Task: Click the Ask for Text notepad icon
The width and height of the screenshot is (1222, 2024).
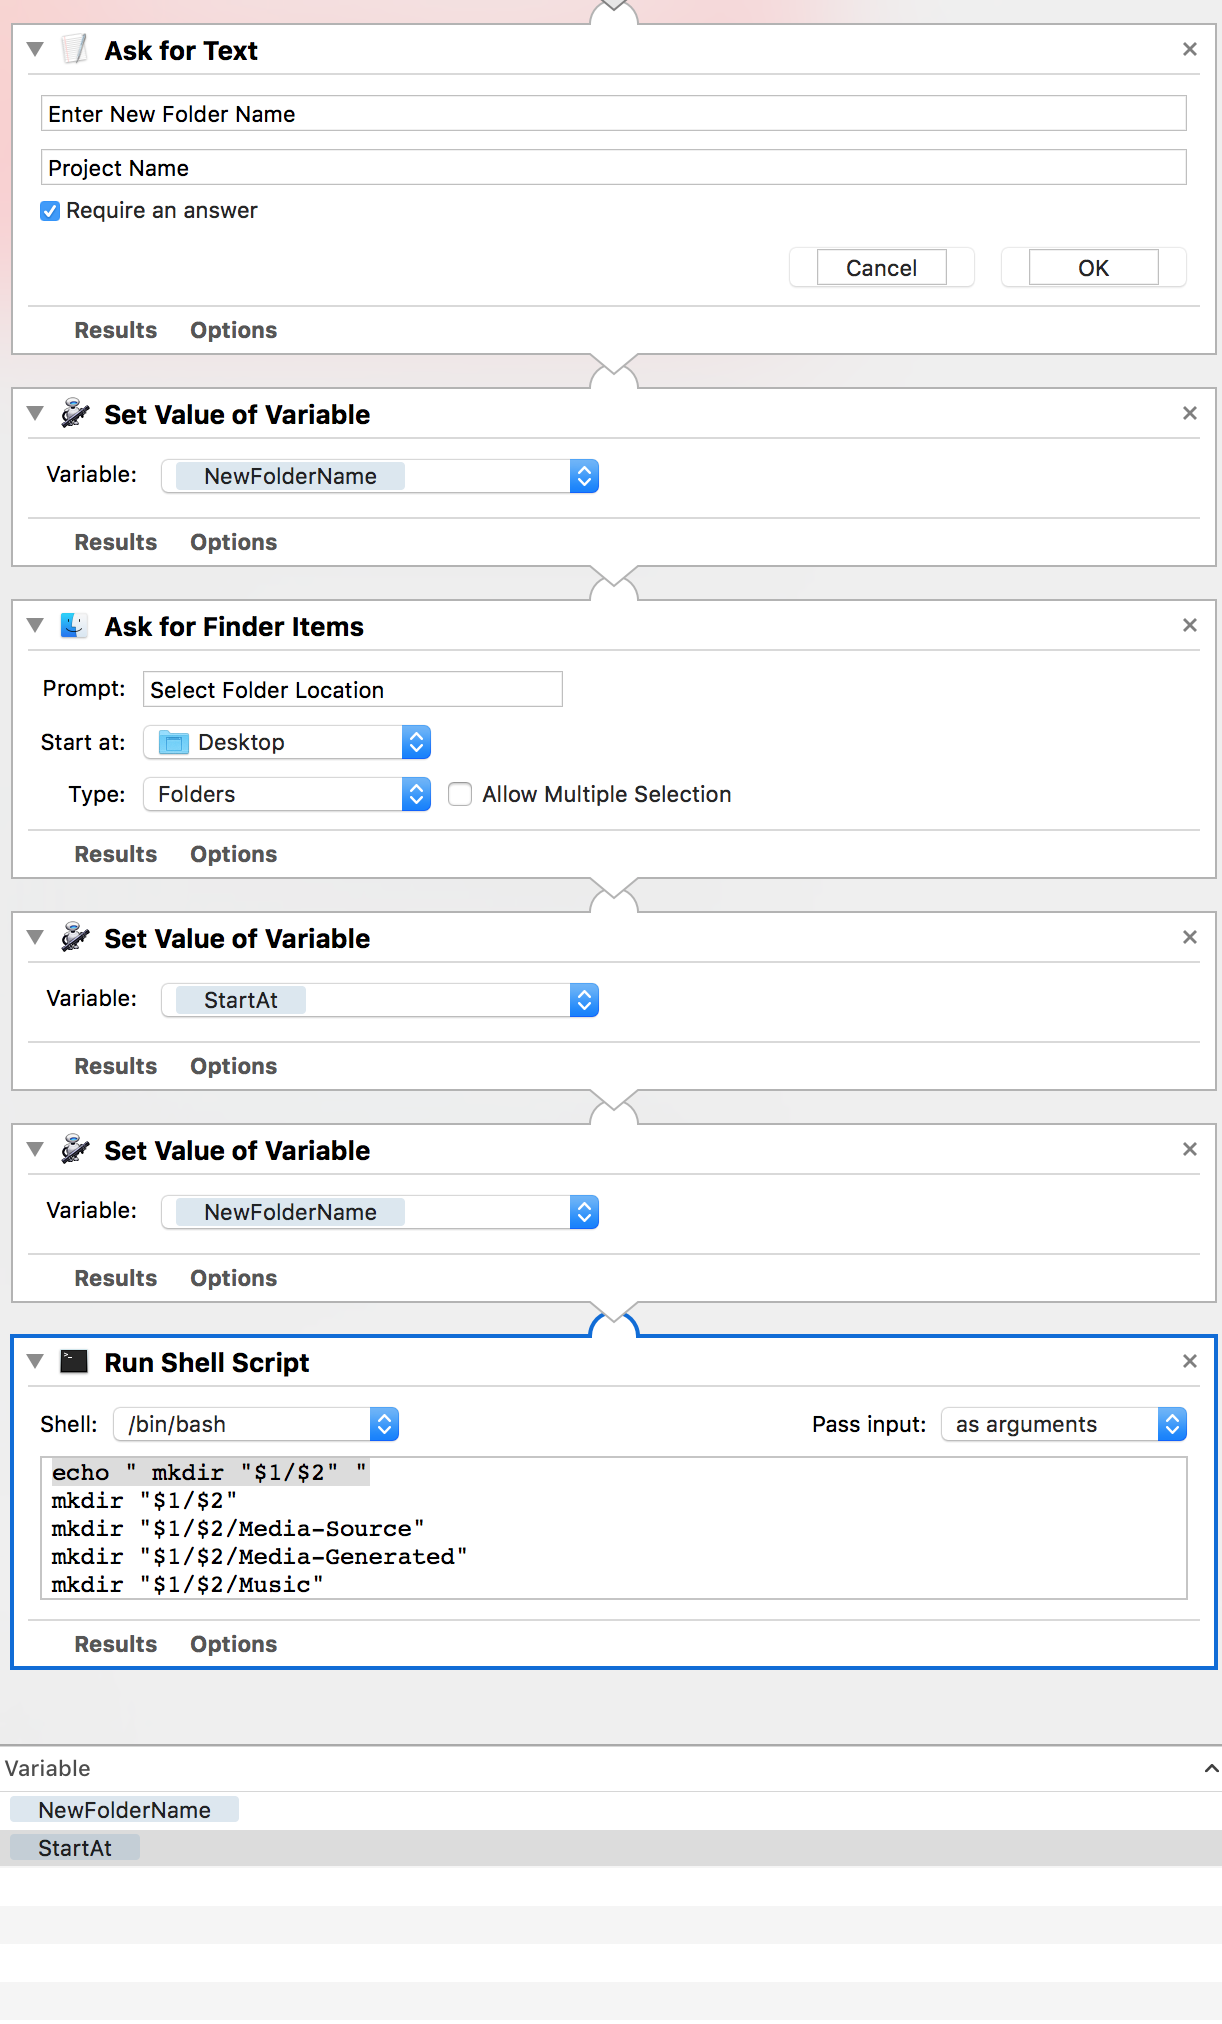Action: pos(75,49)
